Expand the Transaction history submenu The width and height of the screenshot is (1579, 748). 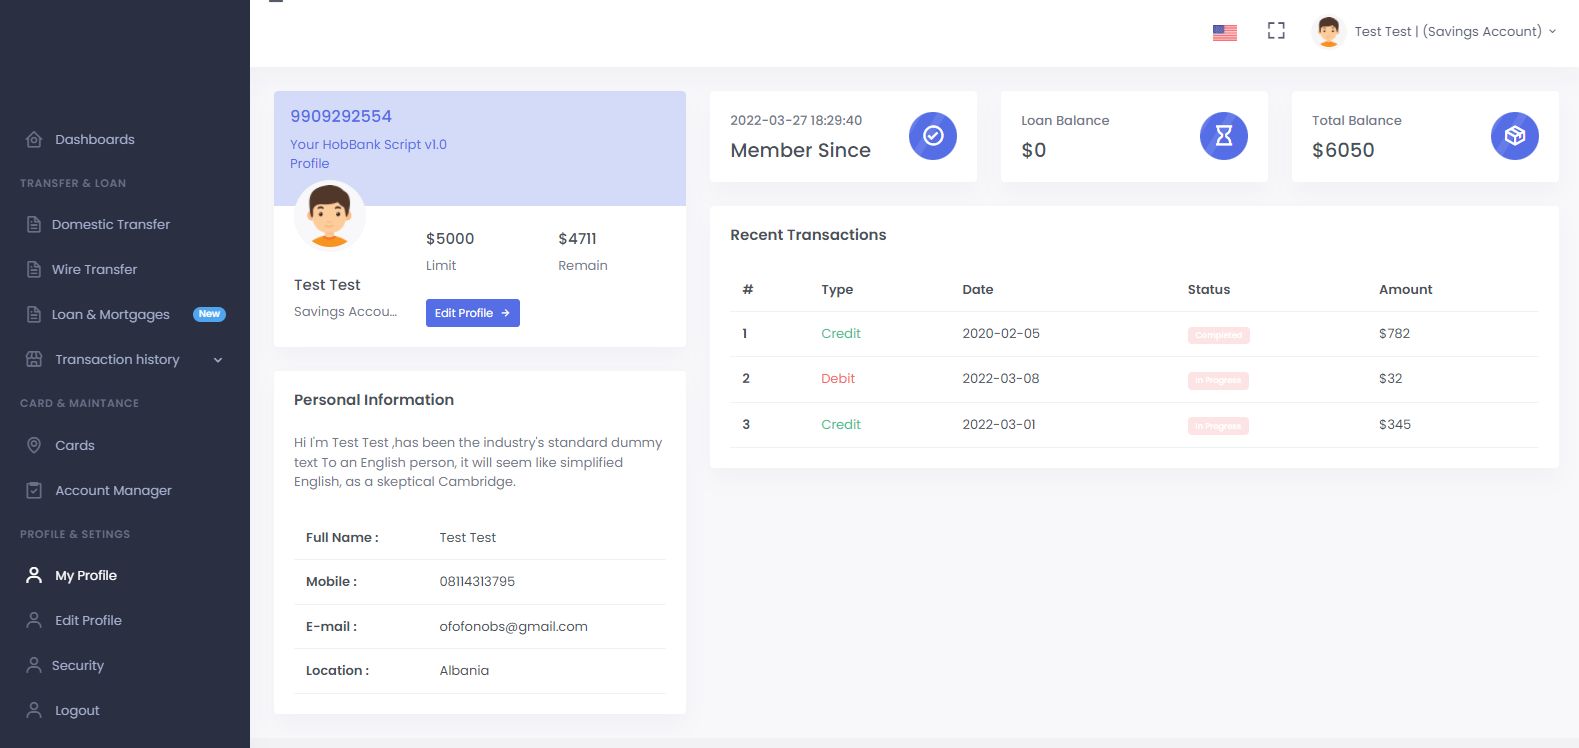[218, 360]
